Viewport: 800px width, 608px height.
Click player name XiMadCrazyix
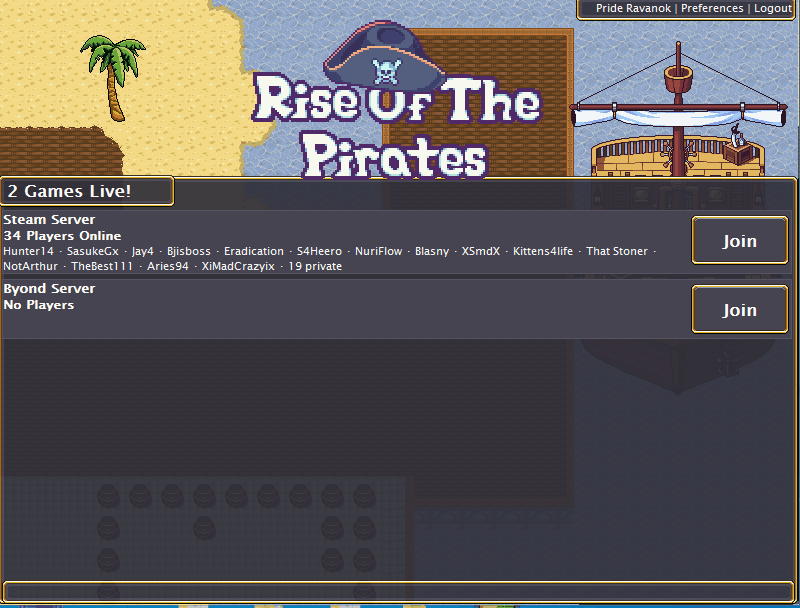[x=238, y=266]
